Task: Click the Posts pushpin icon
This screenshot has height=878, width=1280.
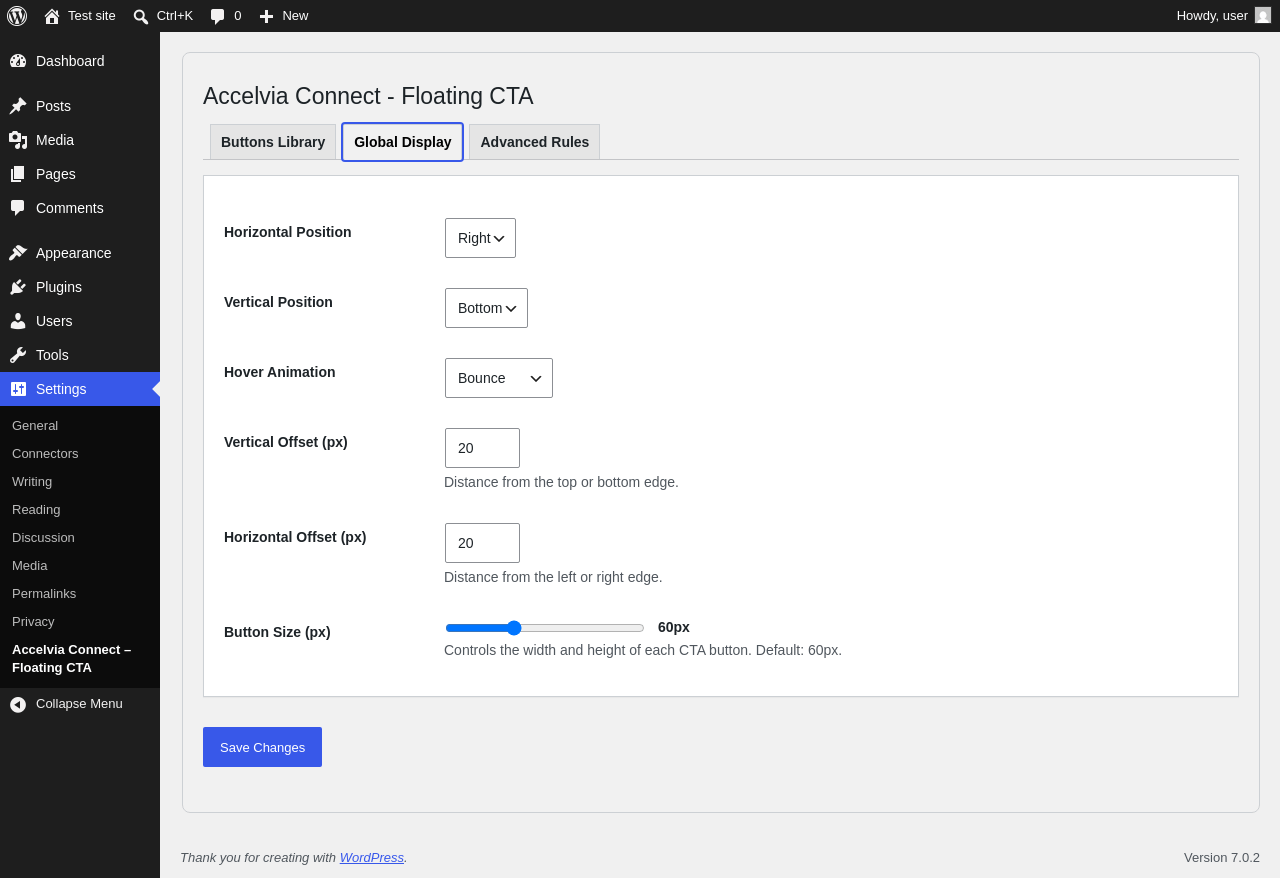Action: click(18, 106)
